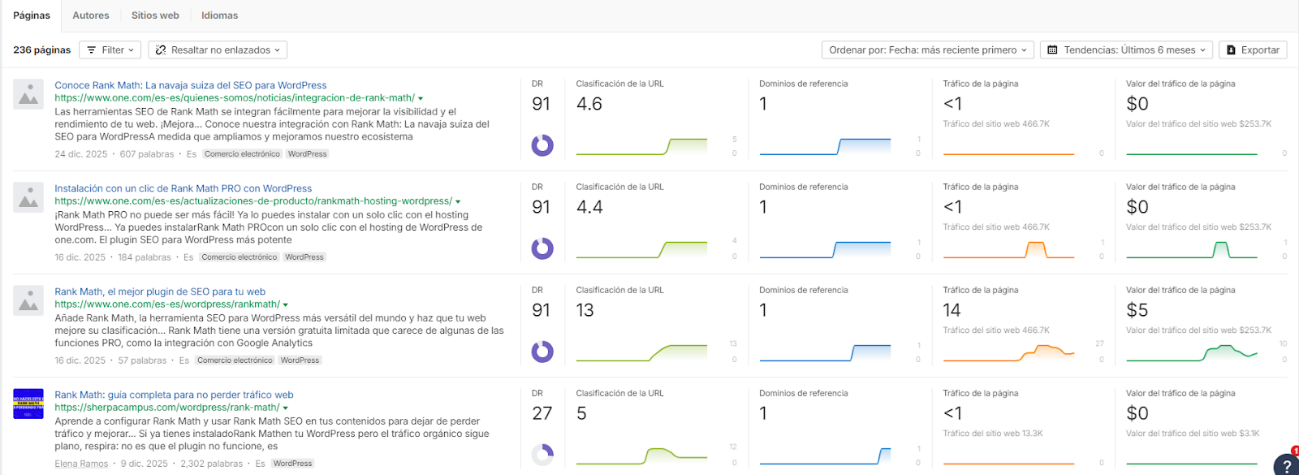Expand URL arrow for integracion-de-rank-math link
This screenshot has height=475, width=1299.
point(421,98)
